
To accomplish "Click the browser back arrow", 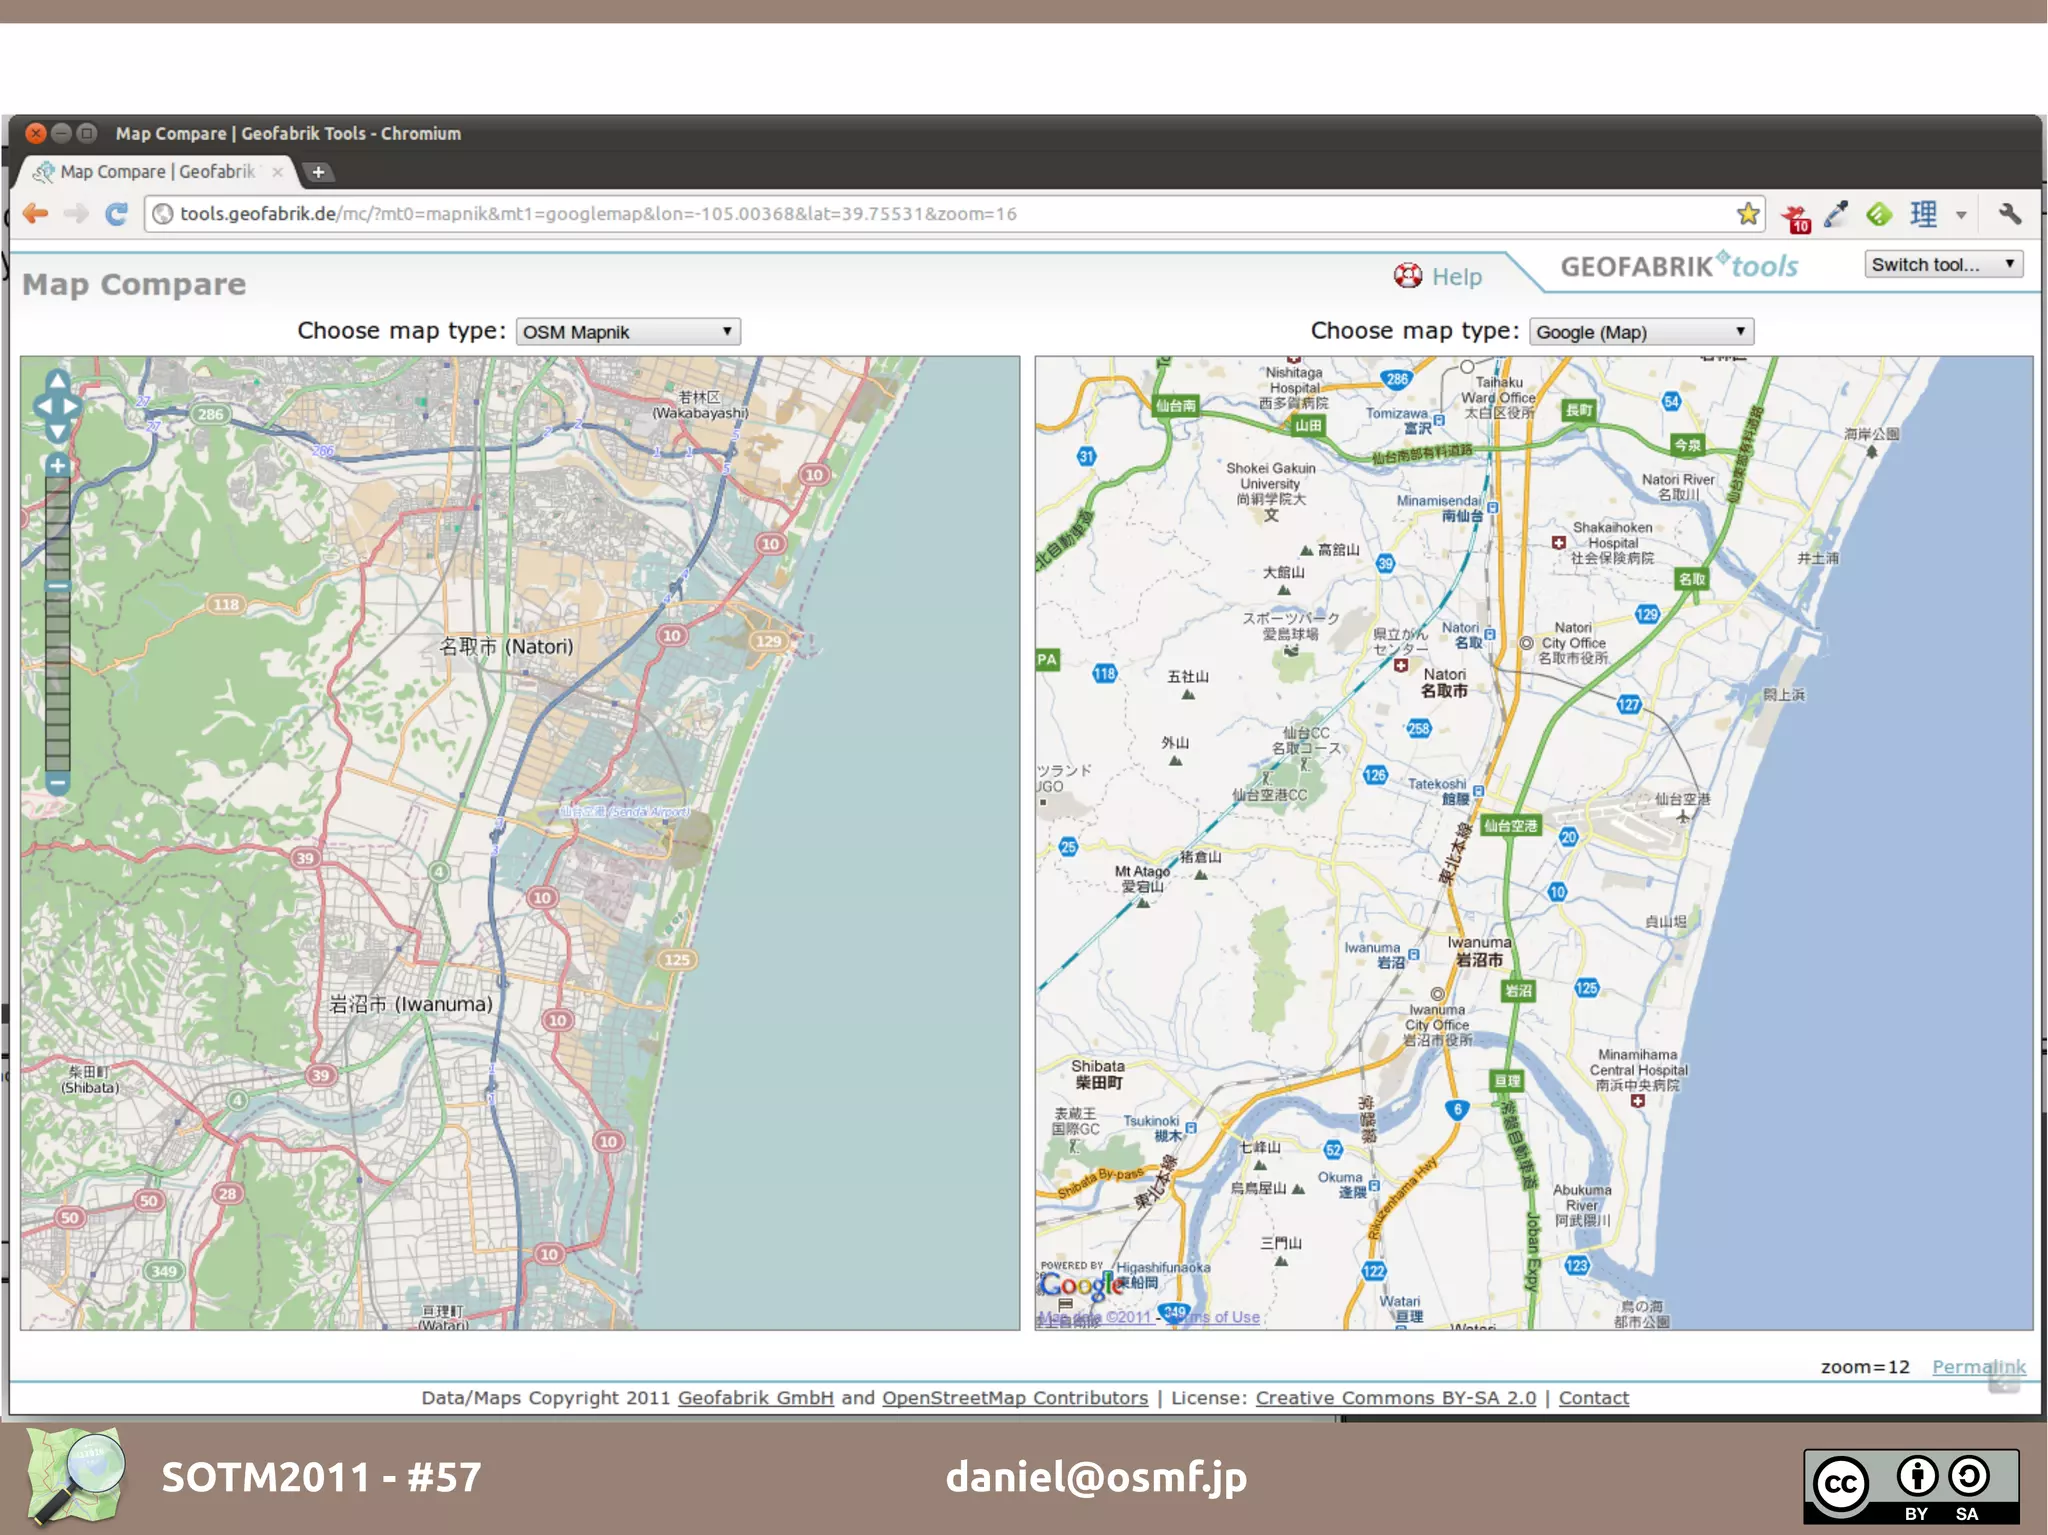I will [x=36, y=214].
